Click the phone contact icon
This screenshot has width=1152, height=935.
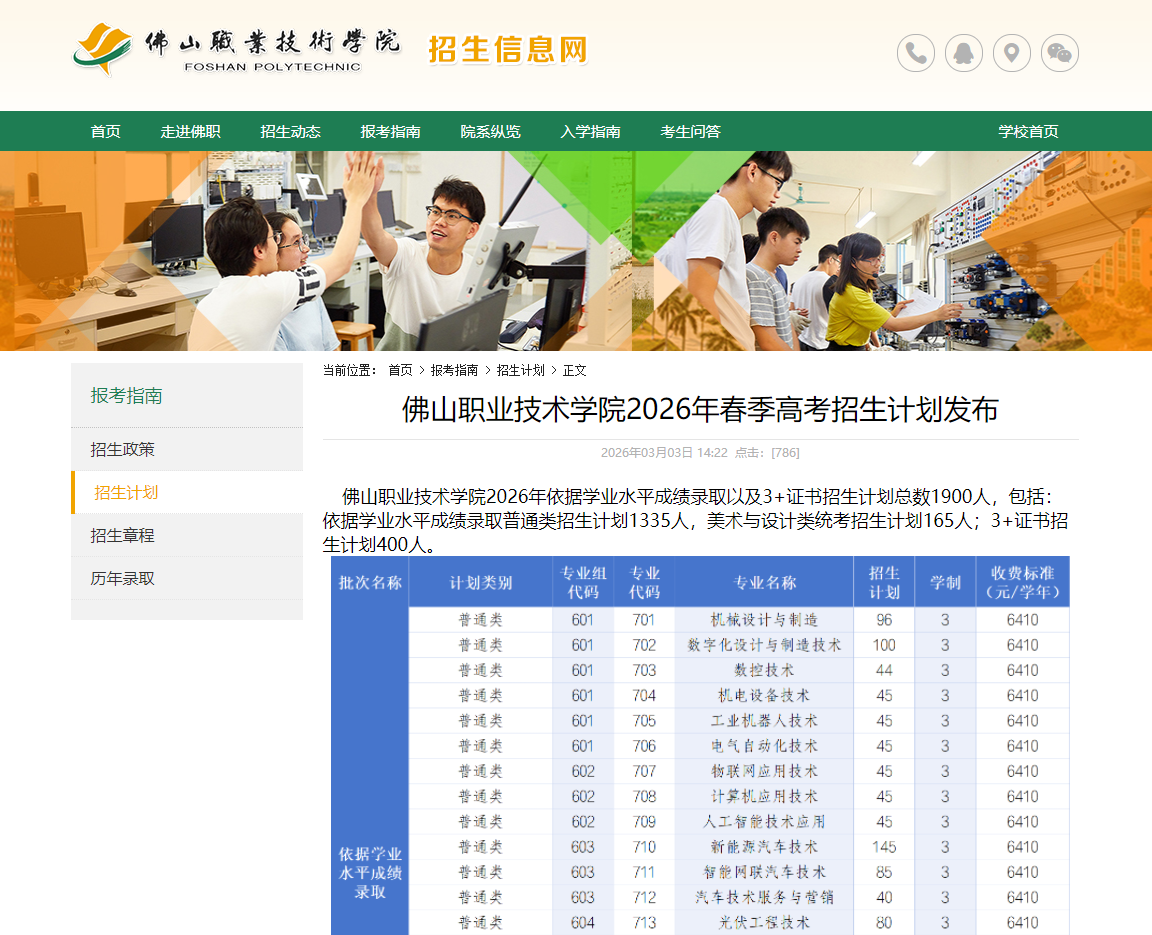coord(915,52)
